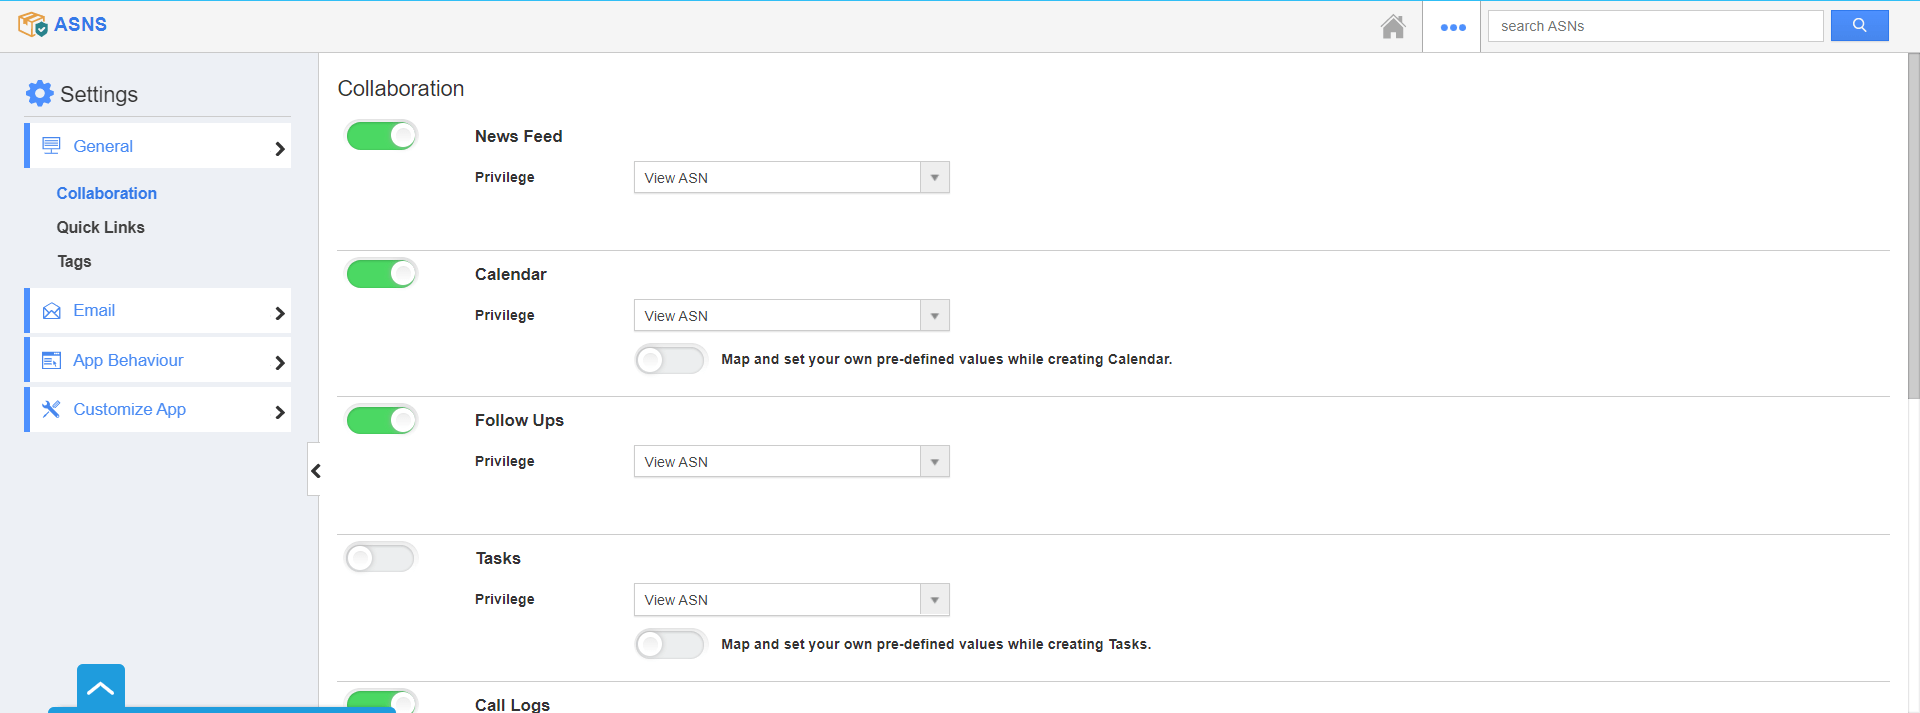This screenshot has height=713, width=1920.
Task: Click the Privilege label under Calendar
Action: 504,315
